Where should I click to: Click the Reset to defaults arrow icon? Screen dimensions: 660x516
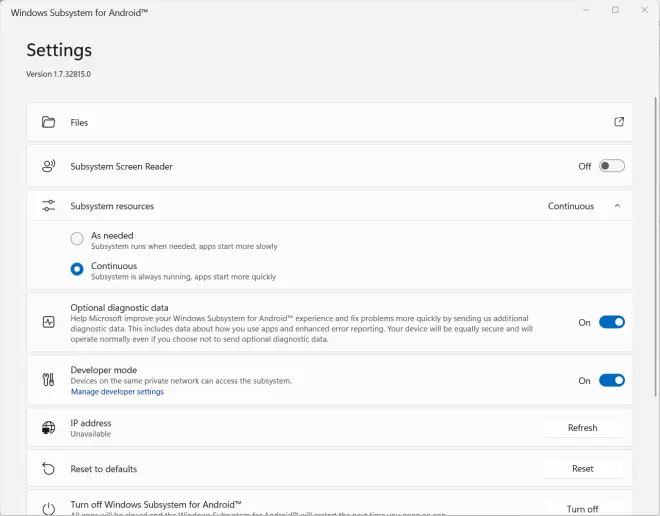[x=48, y=468]
